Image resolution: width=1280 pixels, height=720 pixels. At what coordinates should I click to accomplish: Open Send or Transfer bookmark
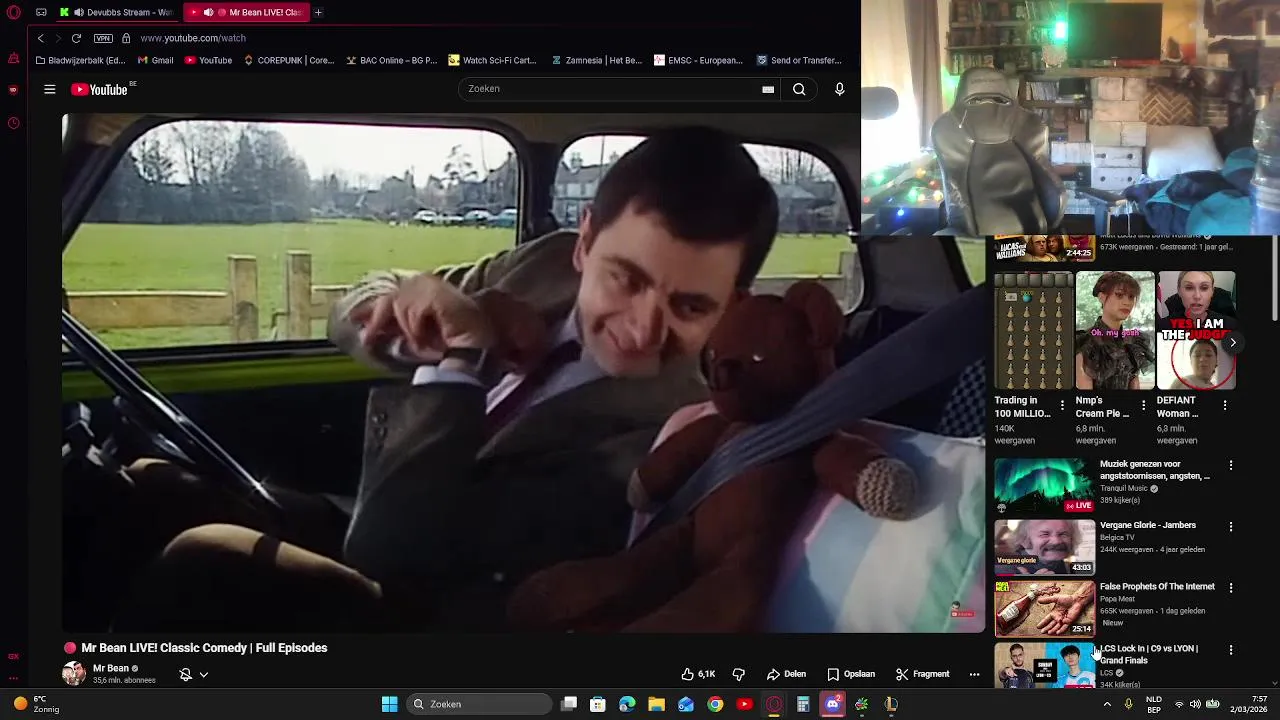(x=799, y=60)
